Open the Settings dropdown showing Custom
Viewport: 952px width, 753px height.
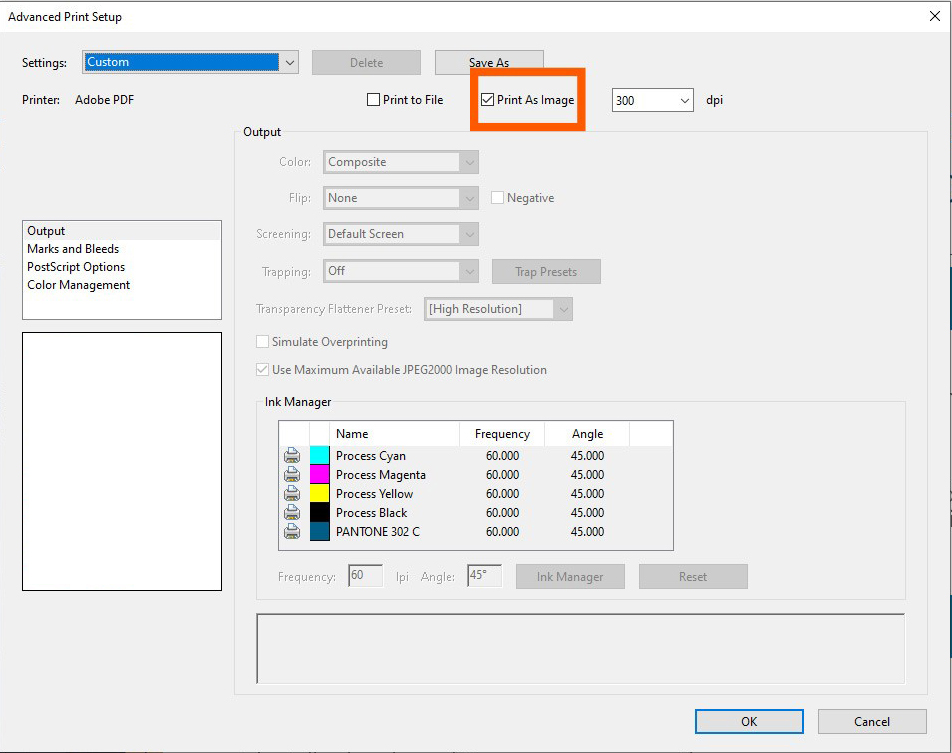(190, 62)
